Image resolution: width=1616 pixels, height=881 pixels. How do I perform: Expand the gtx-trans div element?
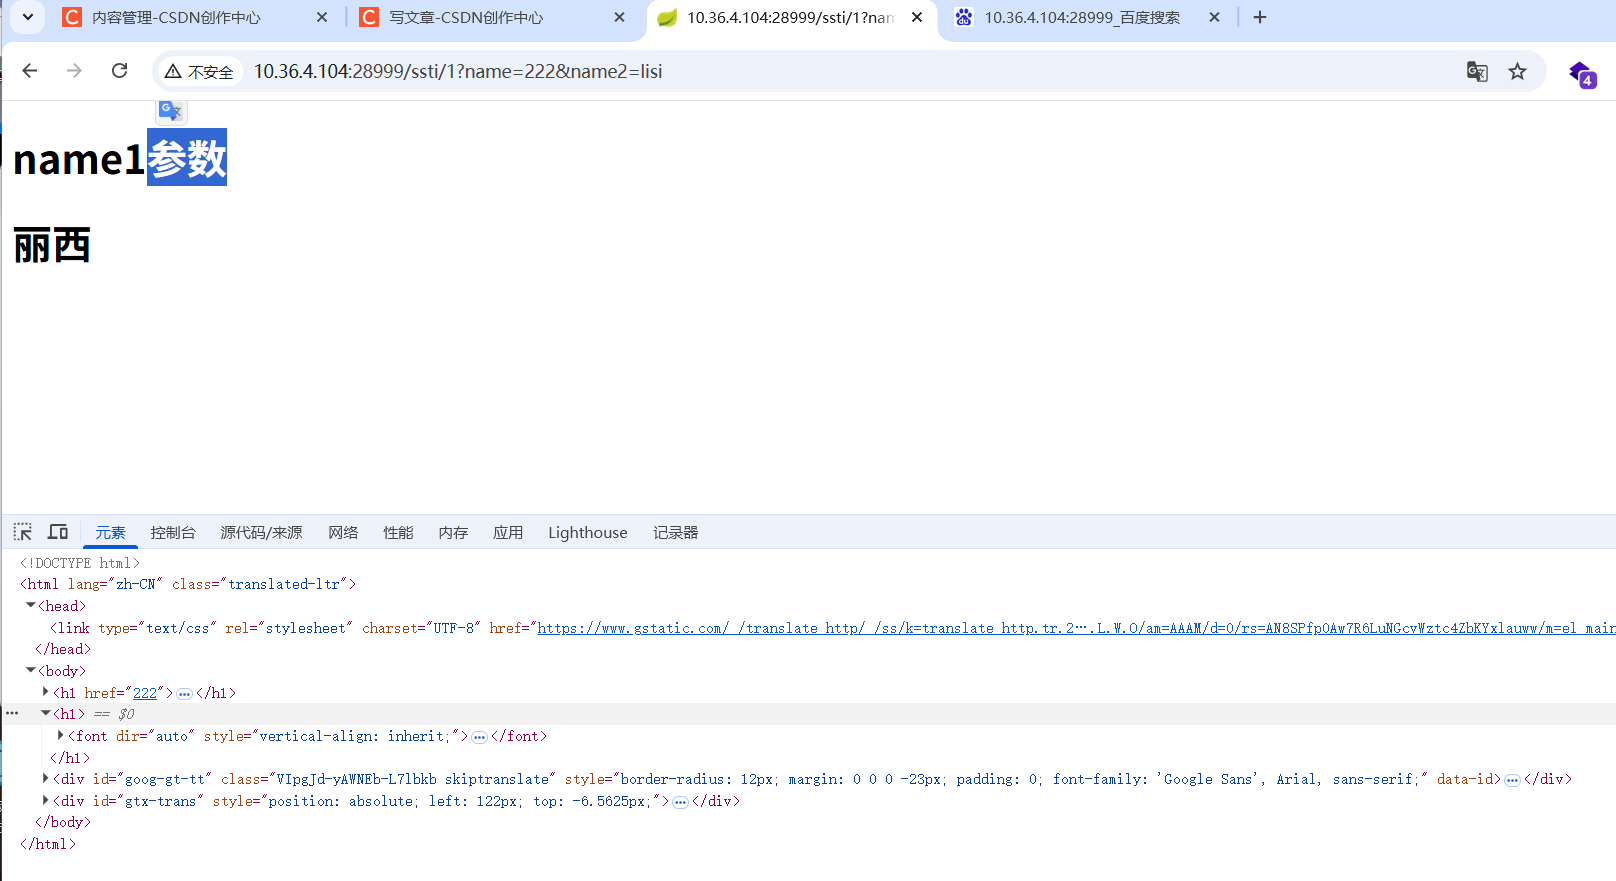(45, 800)
